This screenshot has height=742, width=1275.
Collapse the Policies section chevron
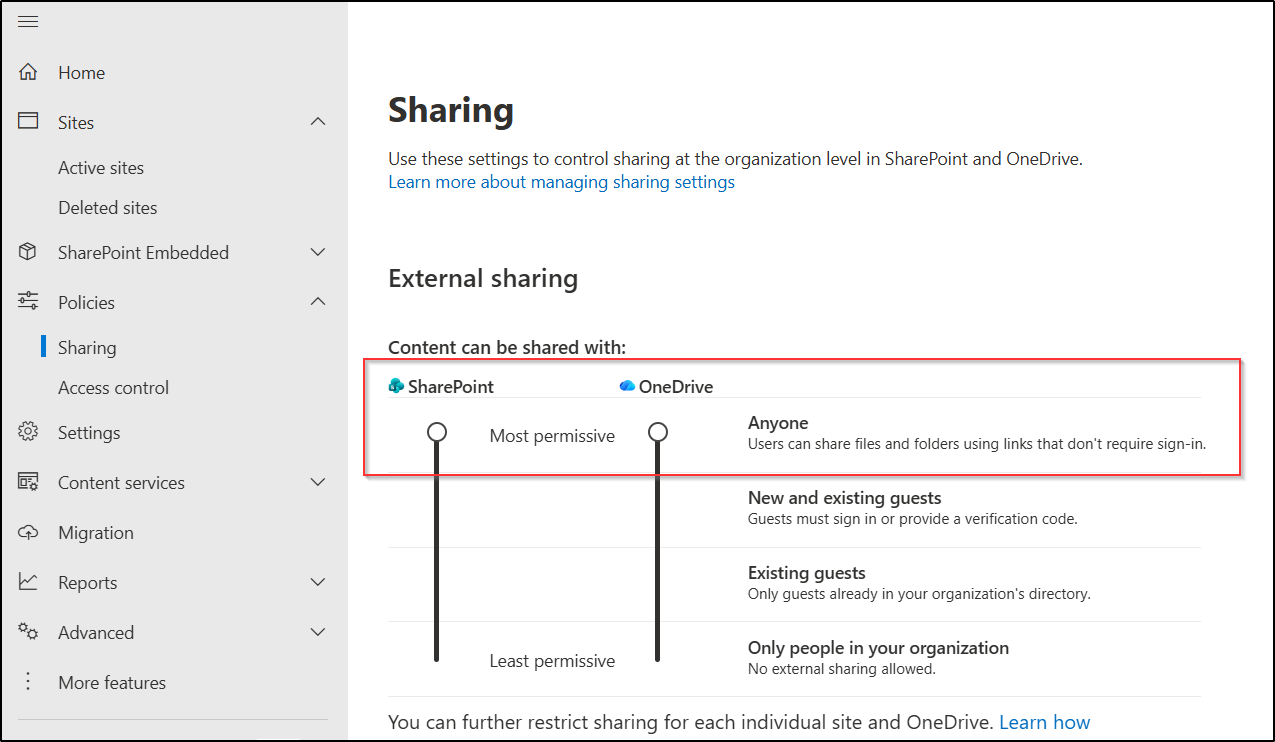[x=318, y=302]
